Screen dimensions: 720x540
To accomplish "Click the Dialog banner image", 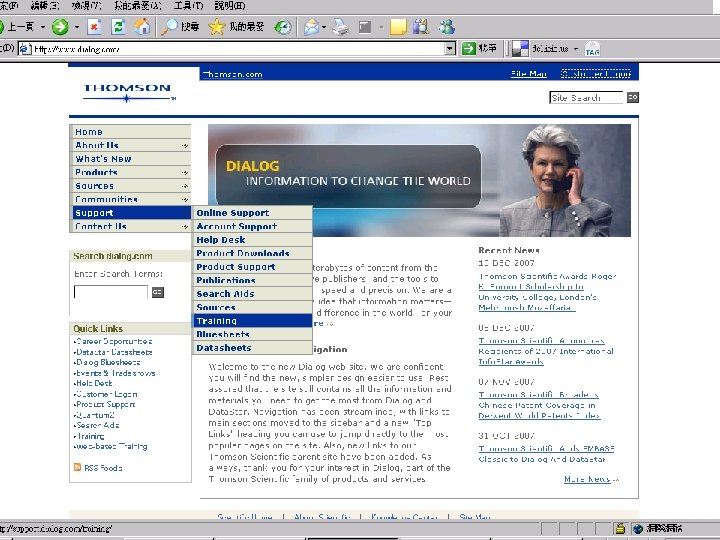I will tap(419, 180).
